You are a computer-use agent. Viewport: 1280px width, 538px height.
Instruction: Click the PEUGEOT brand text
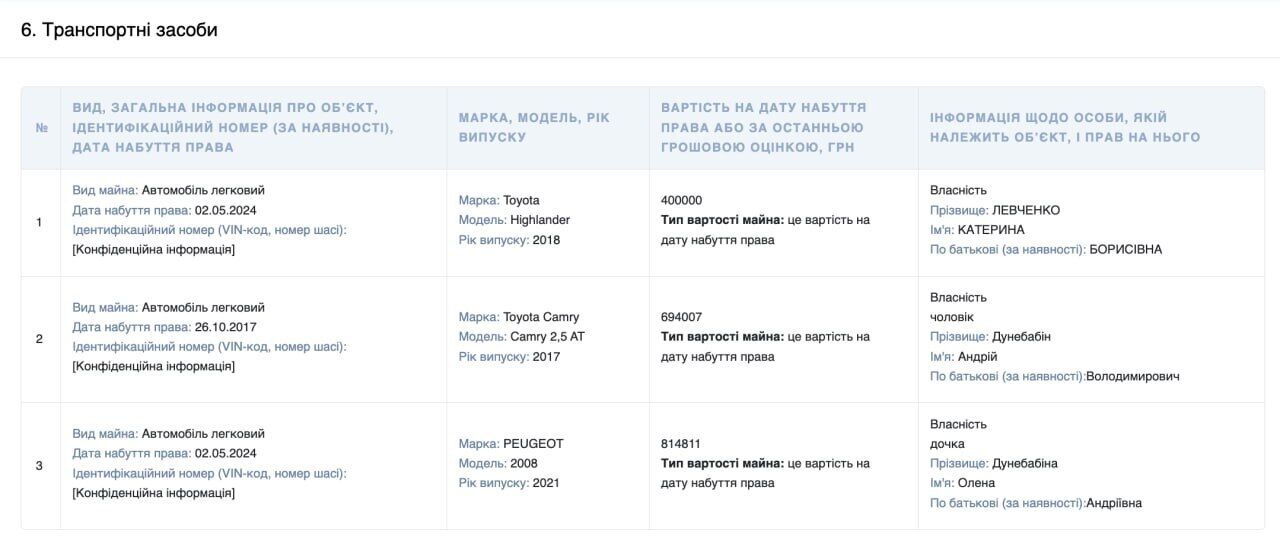click(x=533, y=444)
